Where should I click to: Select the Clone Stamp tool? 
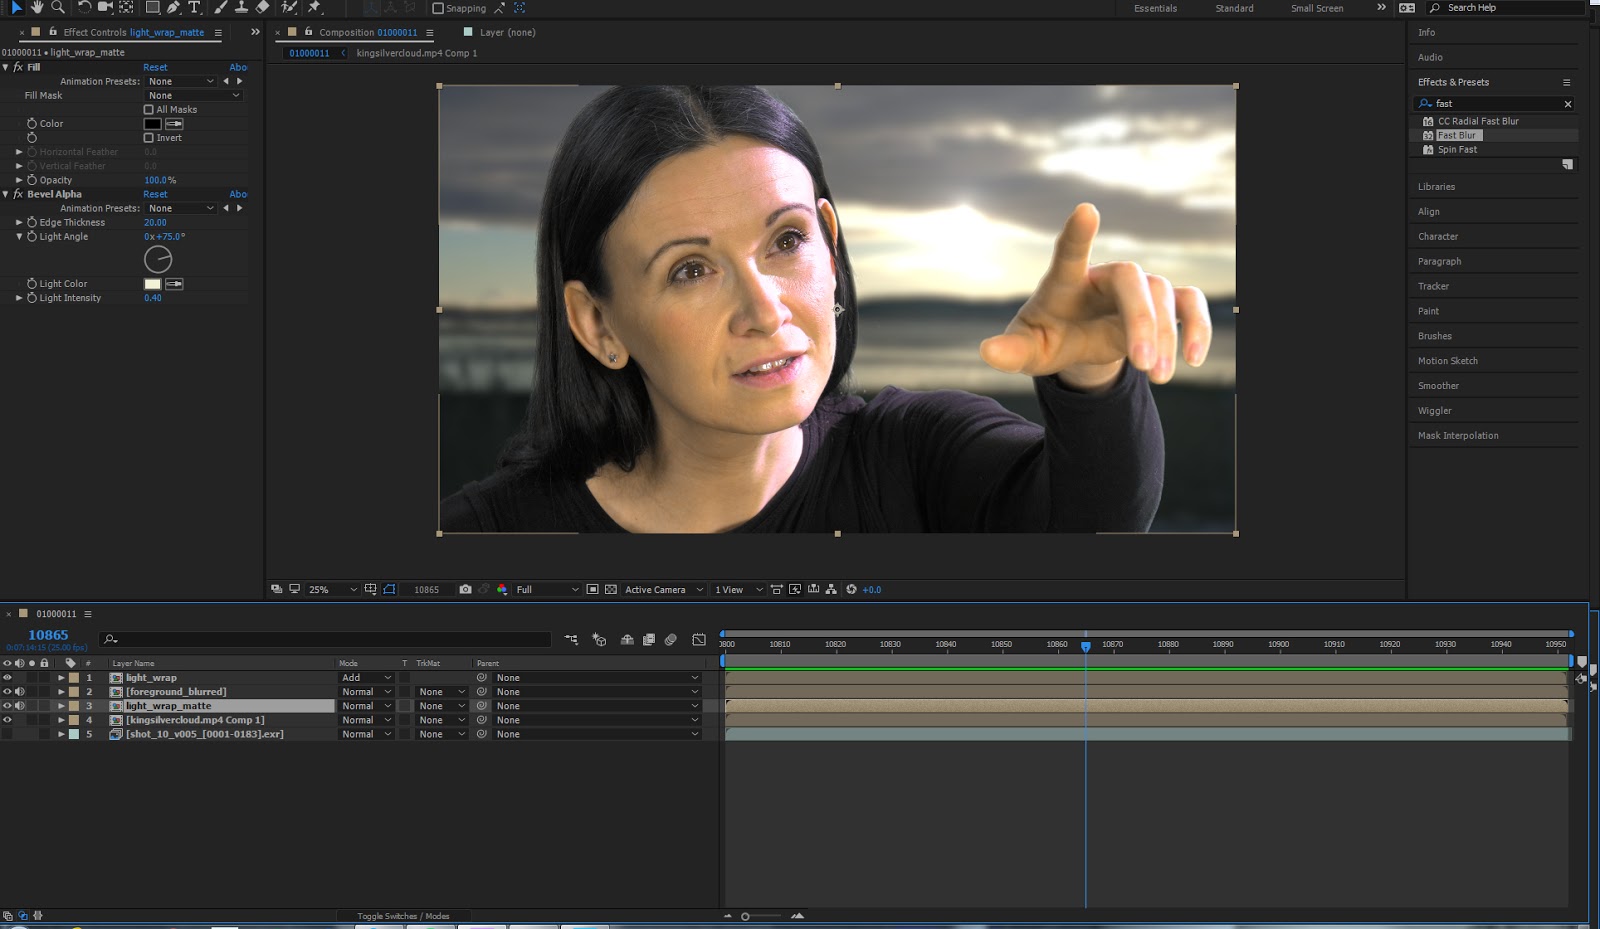241,8
